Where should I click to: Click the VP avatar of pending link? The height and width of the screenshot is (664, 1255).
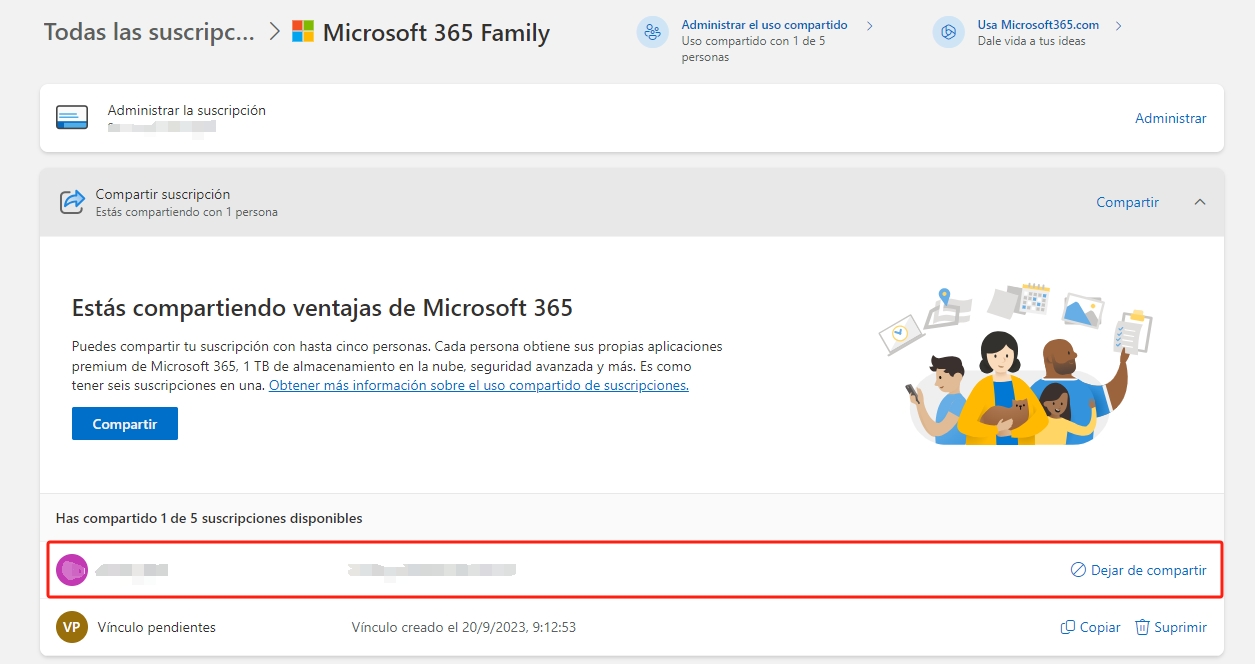coord(72,627)
